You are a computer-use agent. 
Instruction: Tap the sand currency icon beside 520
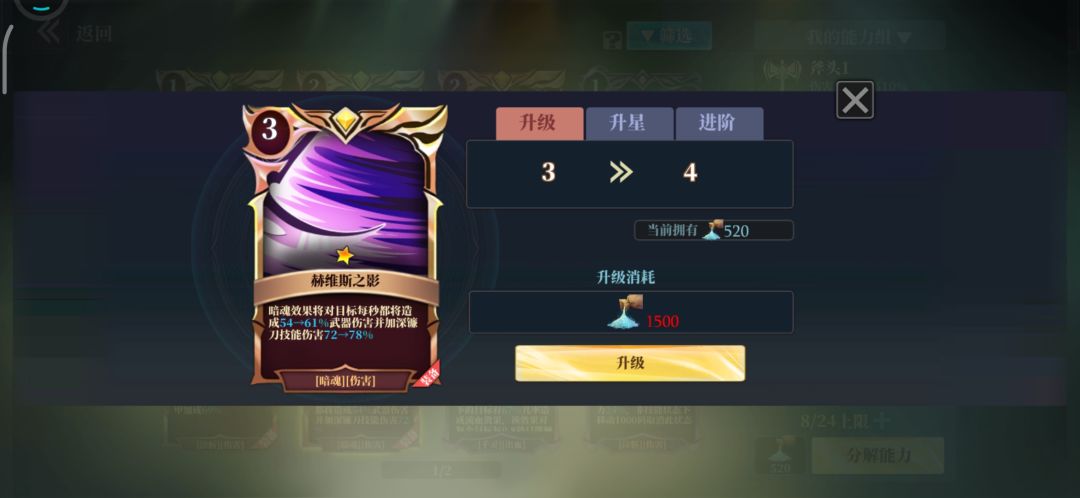[x=713, y=230]
